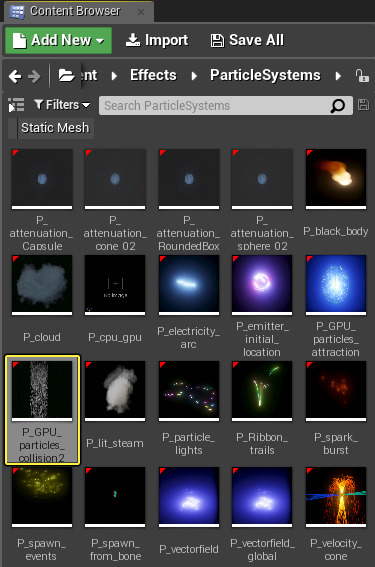Select the P_velocity_cone thumbnail

pos(336,497)
